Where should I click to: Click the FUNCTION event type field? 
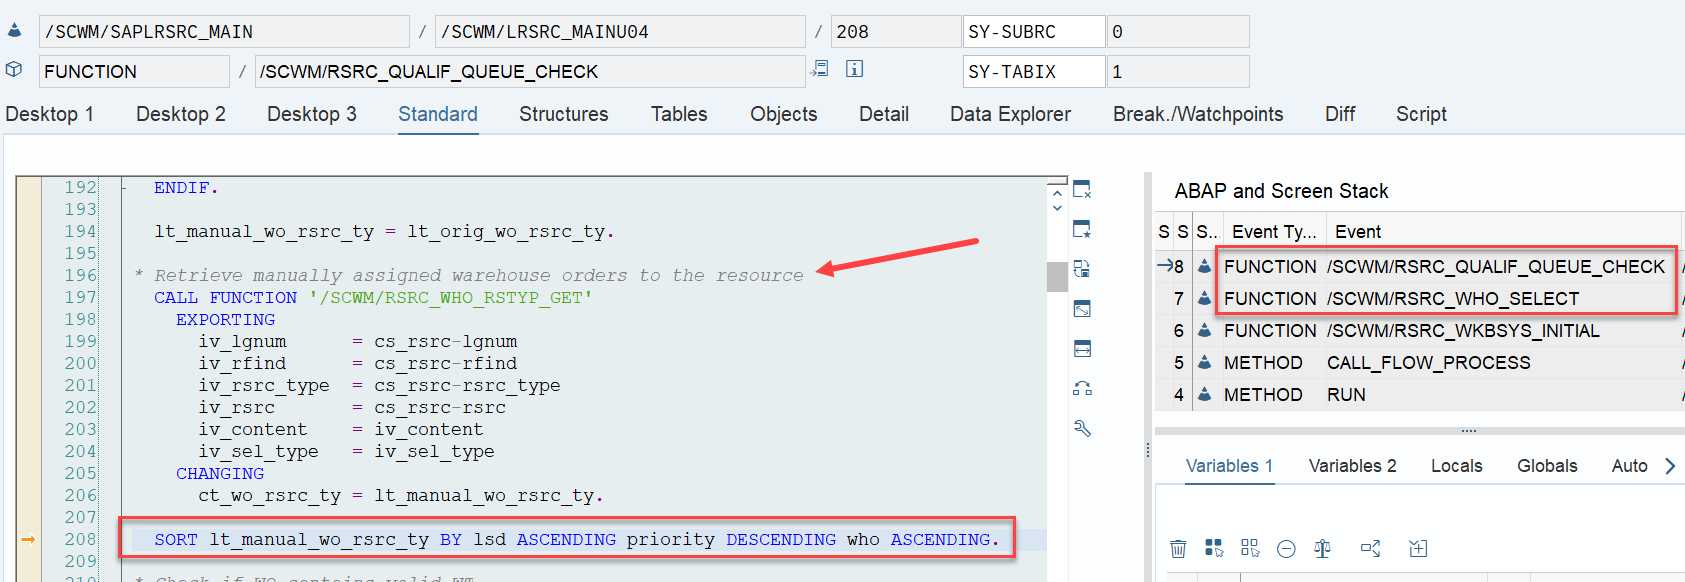tap(134, 72)
